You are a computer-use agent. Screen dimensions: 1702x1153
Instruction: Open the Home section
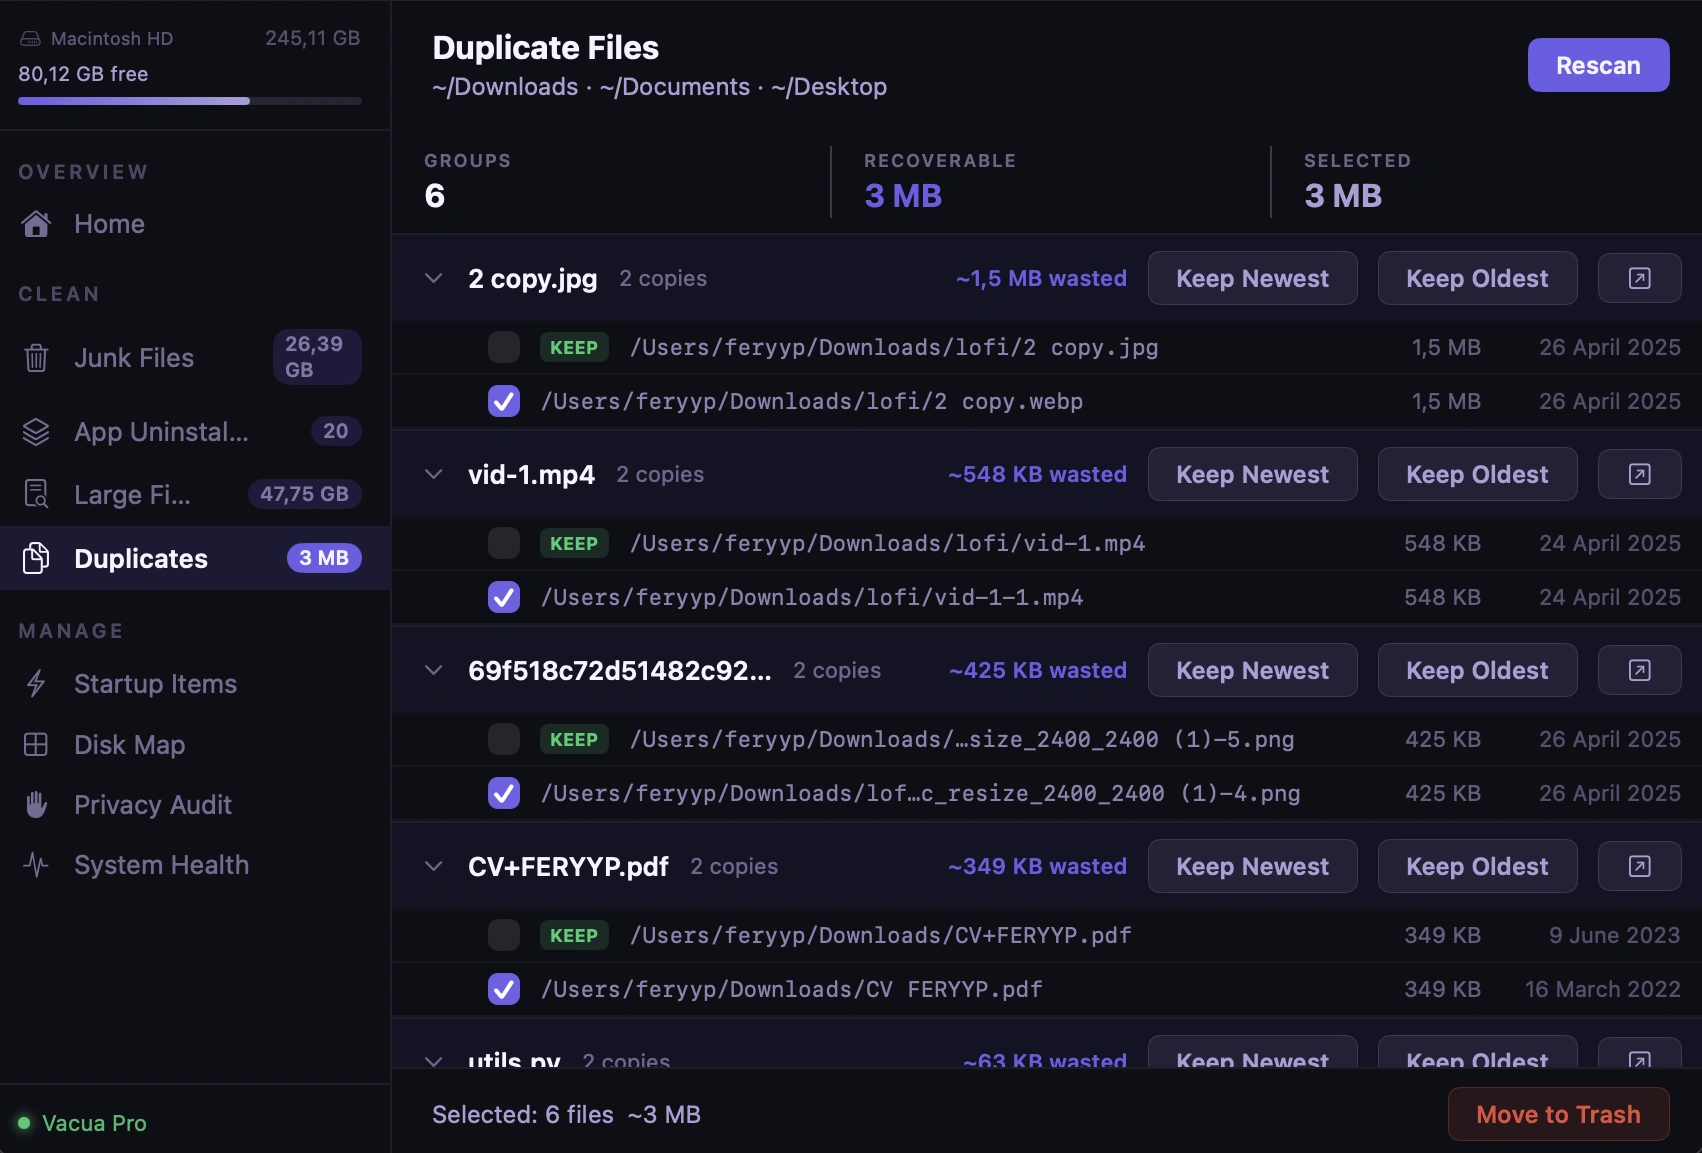point(195,224)
